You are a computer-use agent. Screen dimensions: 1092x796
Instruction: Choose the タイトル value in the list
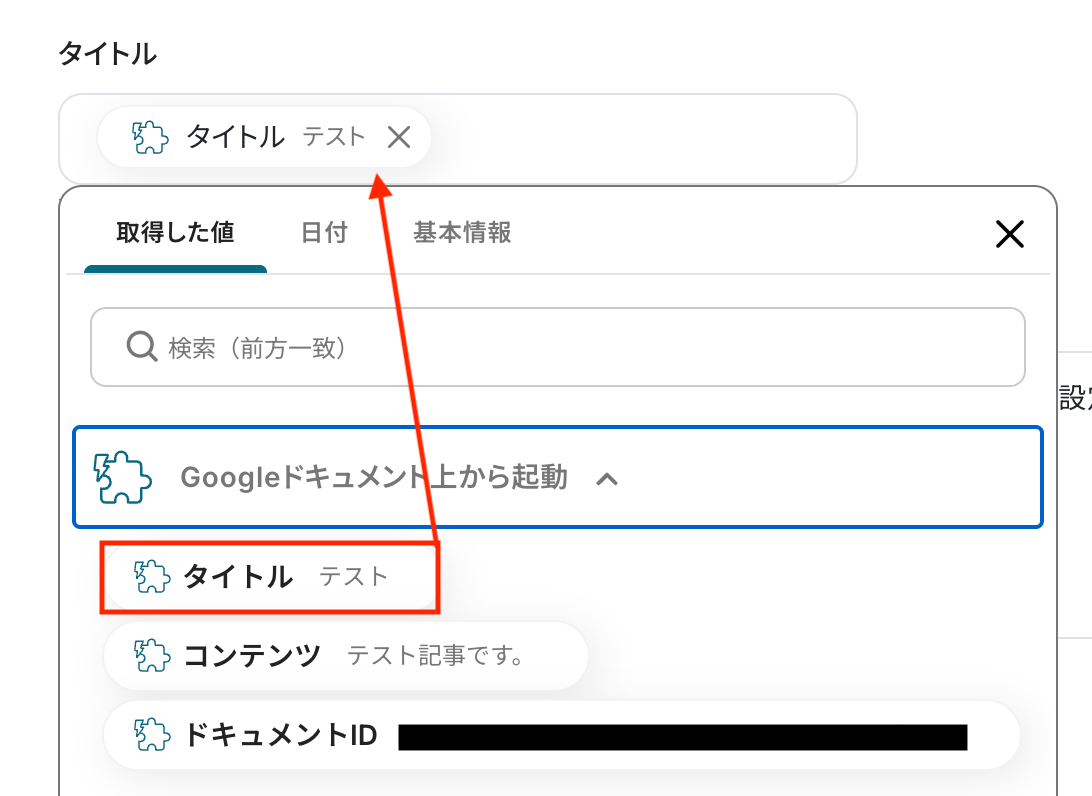[x=239, y=576]
